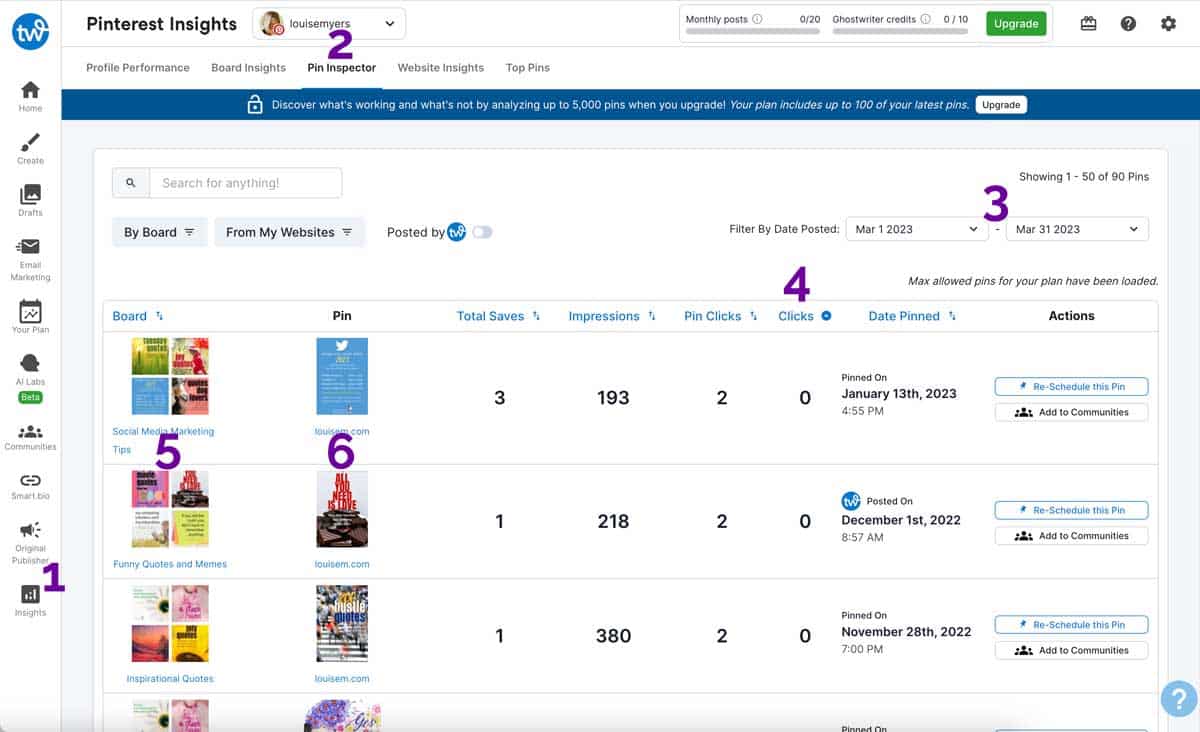This screenshot has width=1200, height=732.
Task: Open settings gear icon
Action: click(1168, 23)
